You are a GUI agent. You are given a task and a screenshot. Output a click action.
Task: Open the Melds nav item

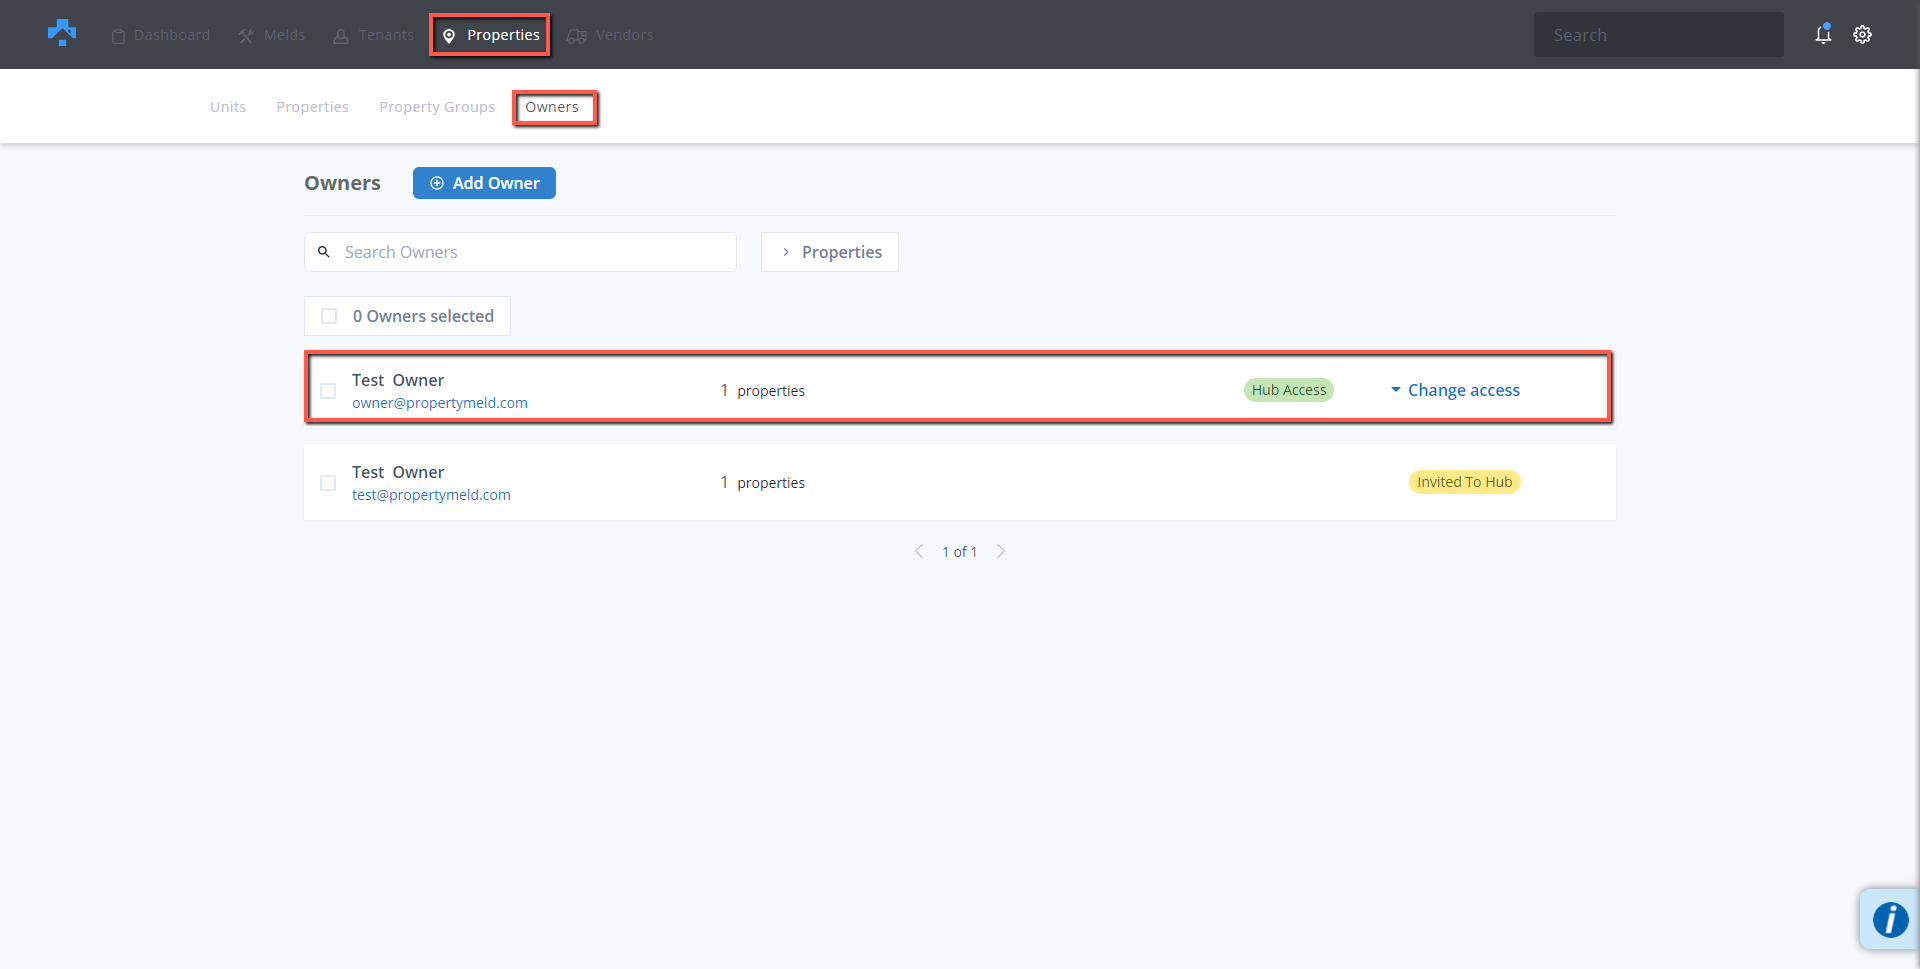click(272, 35)
